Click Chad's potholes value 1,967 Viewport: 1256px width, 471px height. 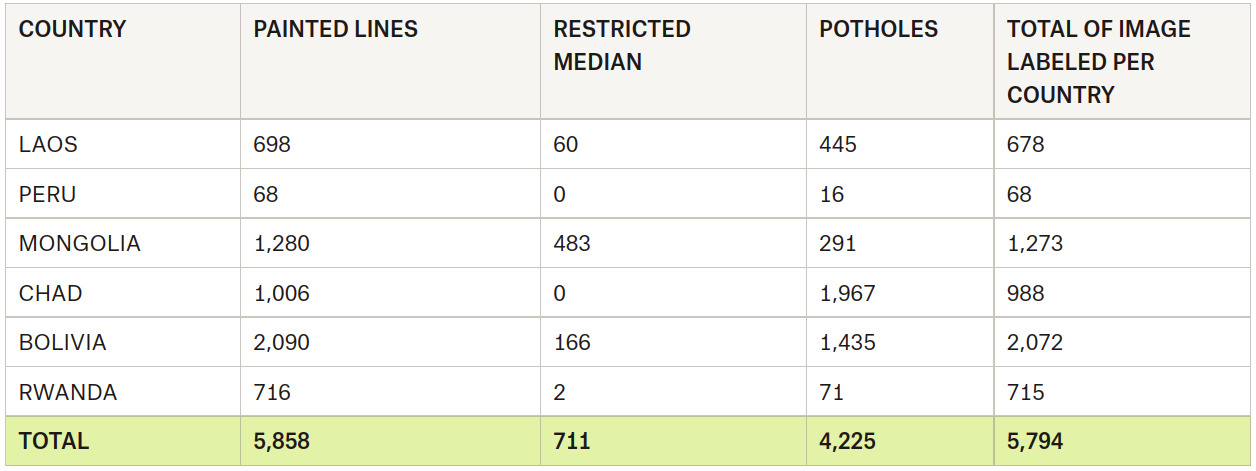pos(847,293)
